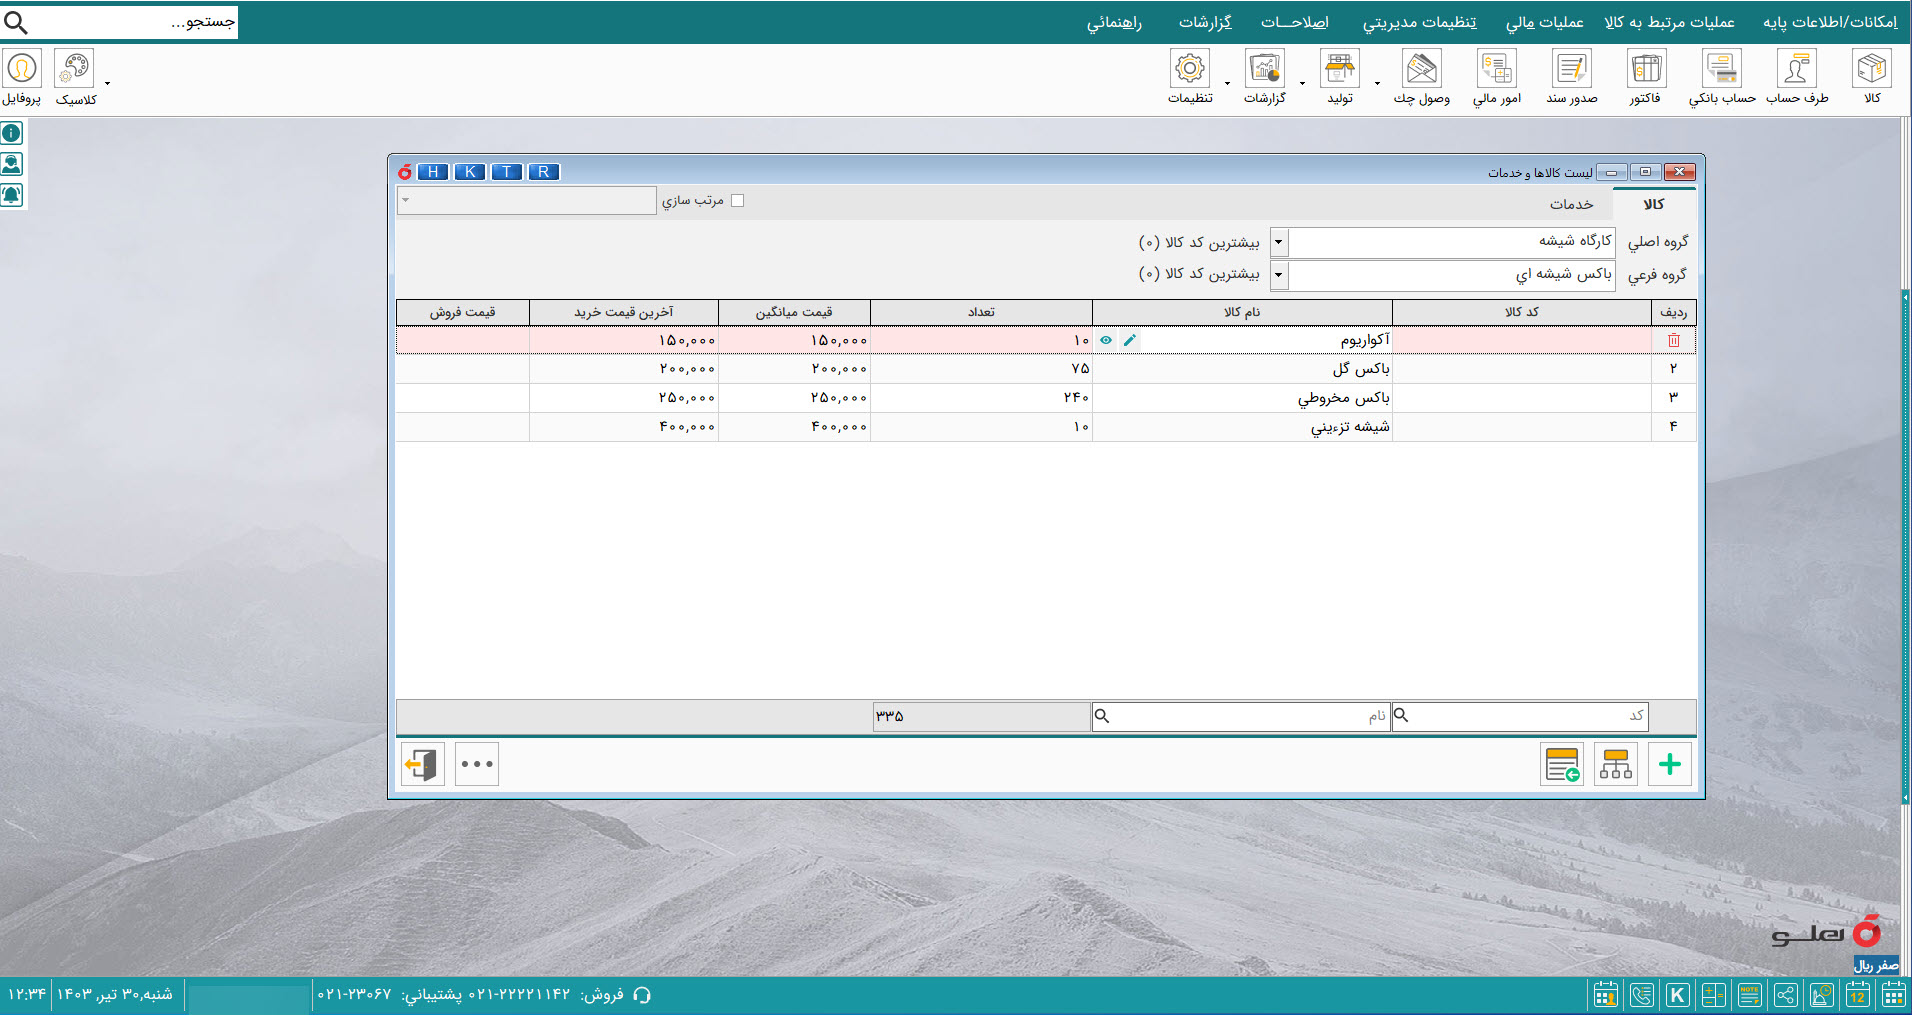This screenshot has height=1015, width=1912.
Task: Click the گروه اصلي field showing کارگاه شيشه
Action: tap(1451, 243)
